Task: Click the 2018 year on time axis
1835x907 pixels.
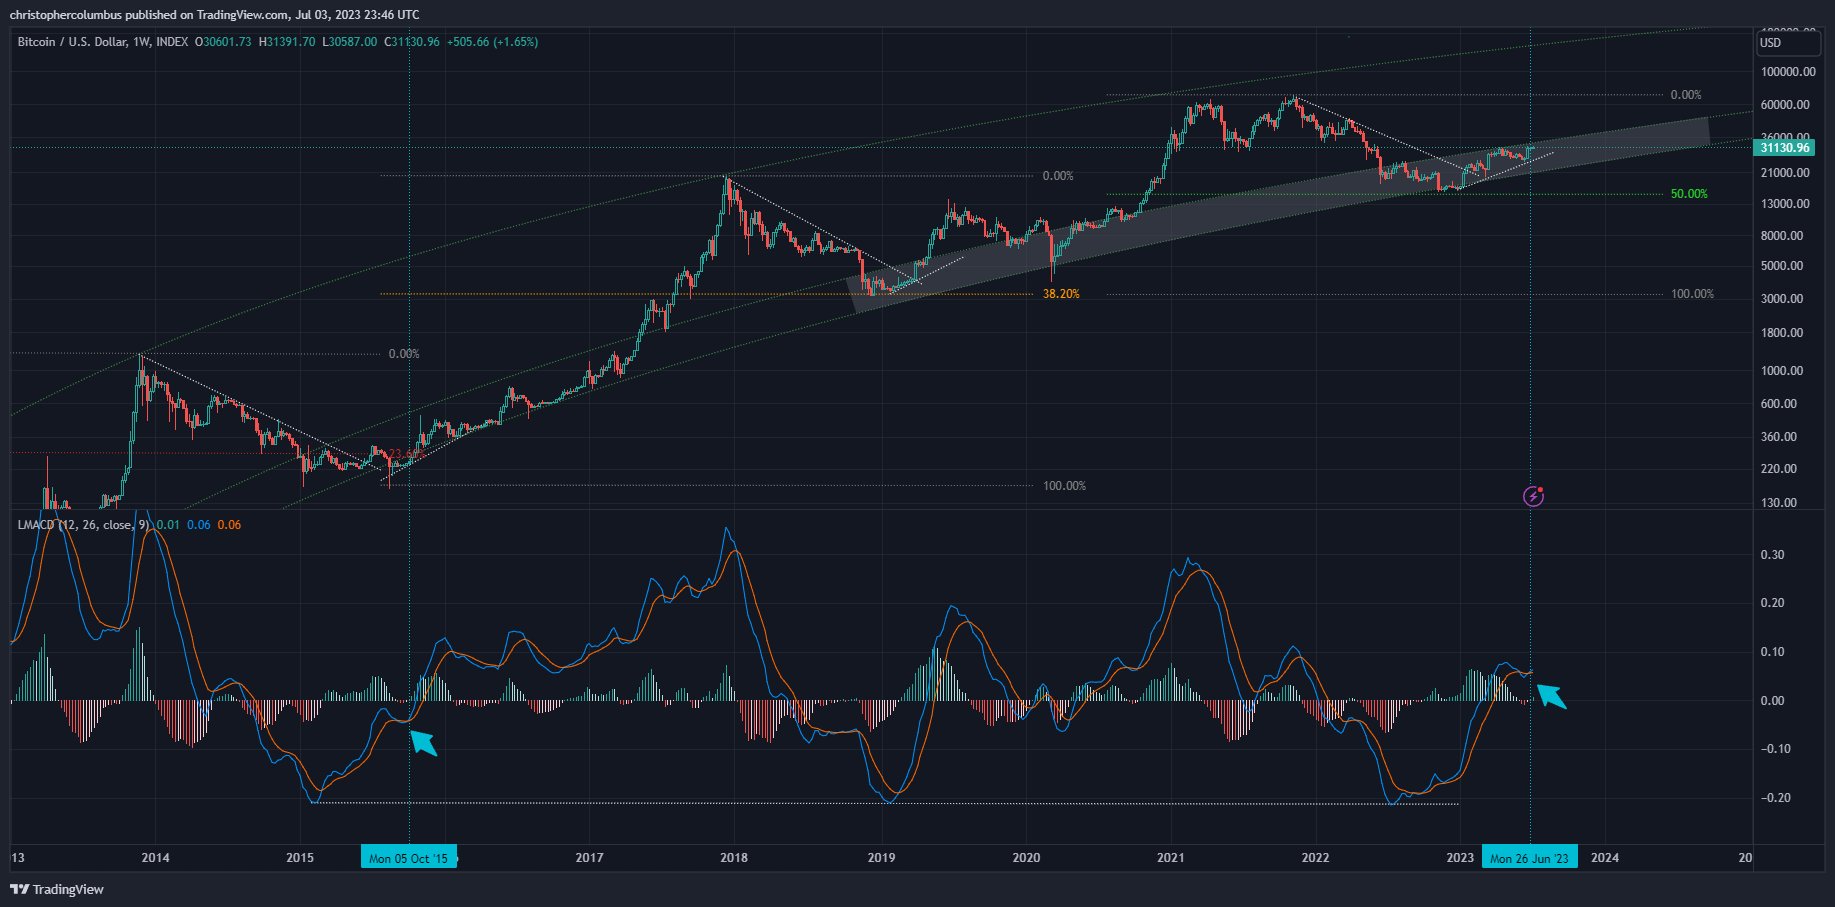Action: (x=734, y=858)
